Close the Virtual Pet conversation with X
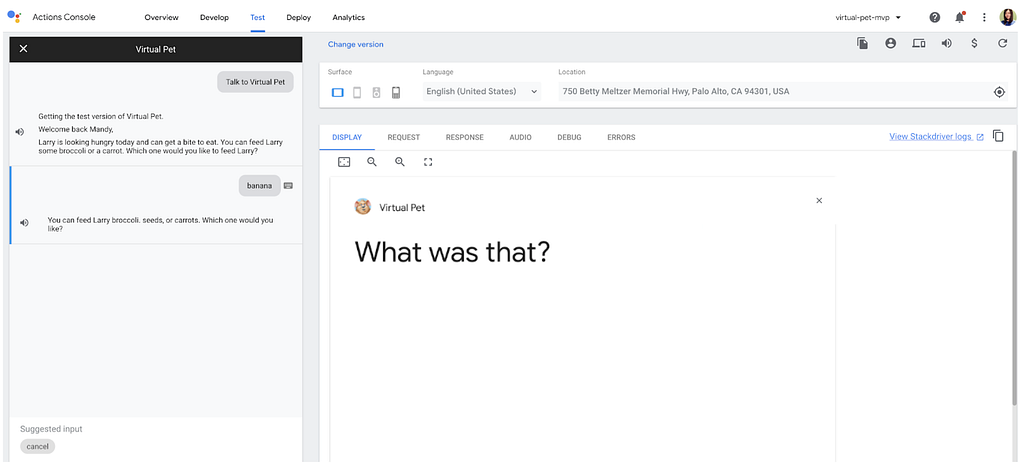 click(x=24, y=49)
